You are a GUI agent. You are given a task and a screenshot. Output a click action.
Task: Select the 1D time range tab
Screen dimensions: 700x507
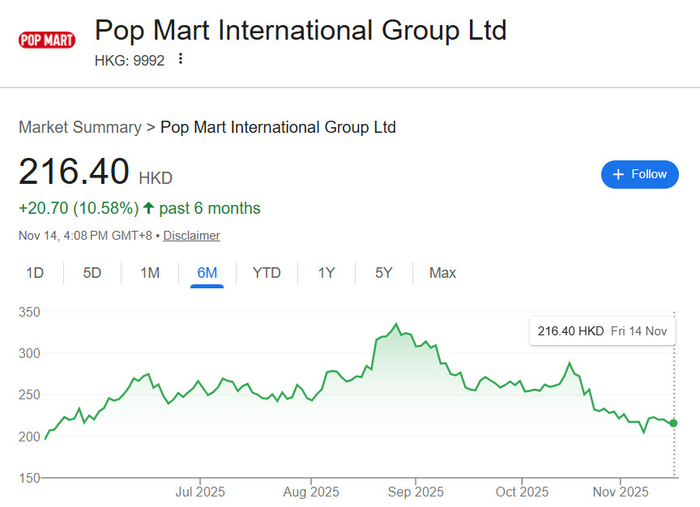coord(35,272)
